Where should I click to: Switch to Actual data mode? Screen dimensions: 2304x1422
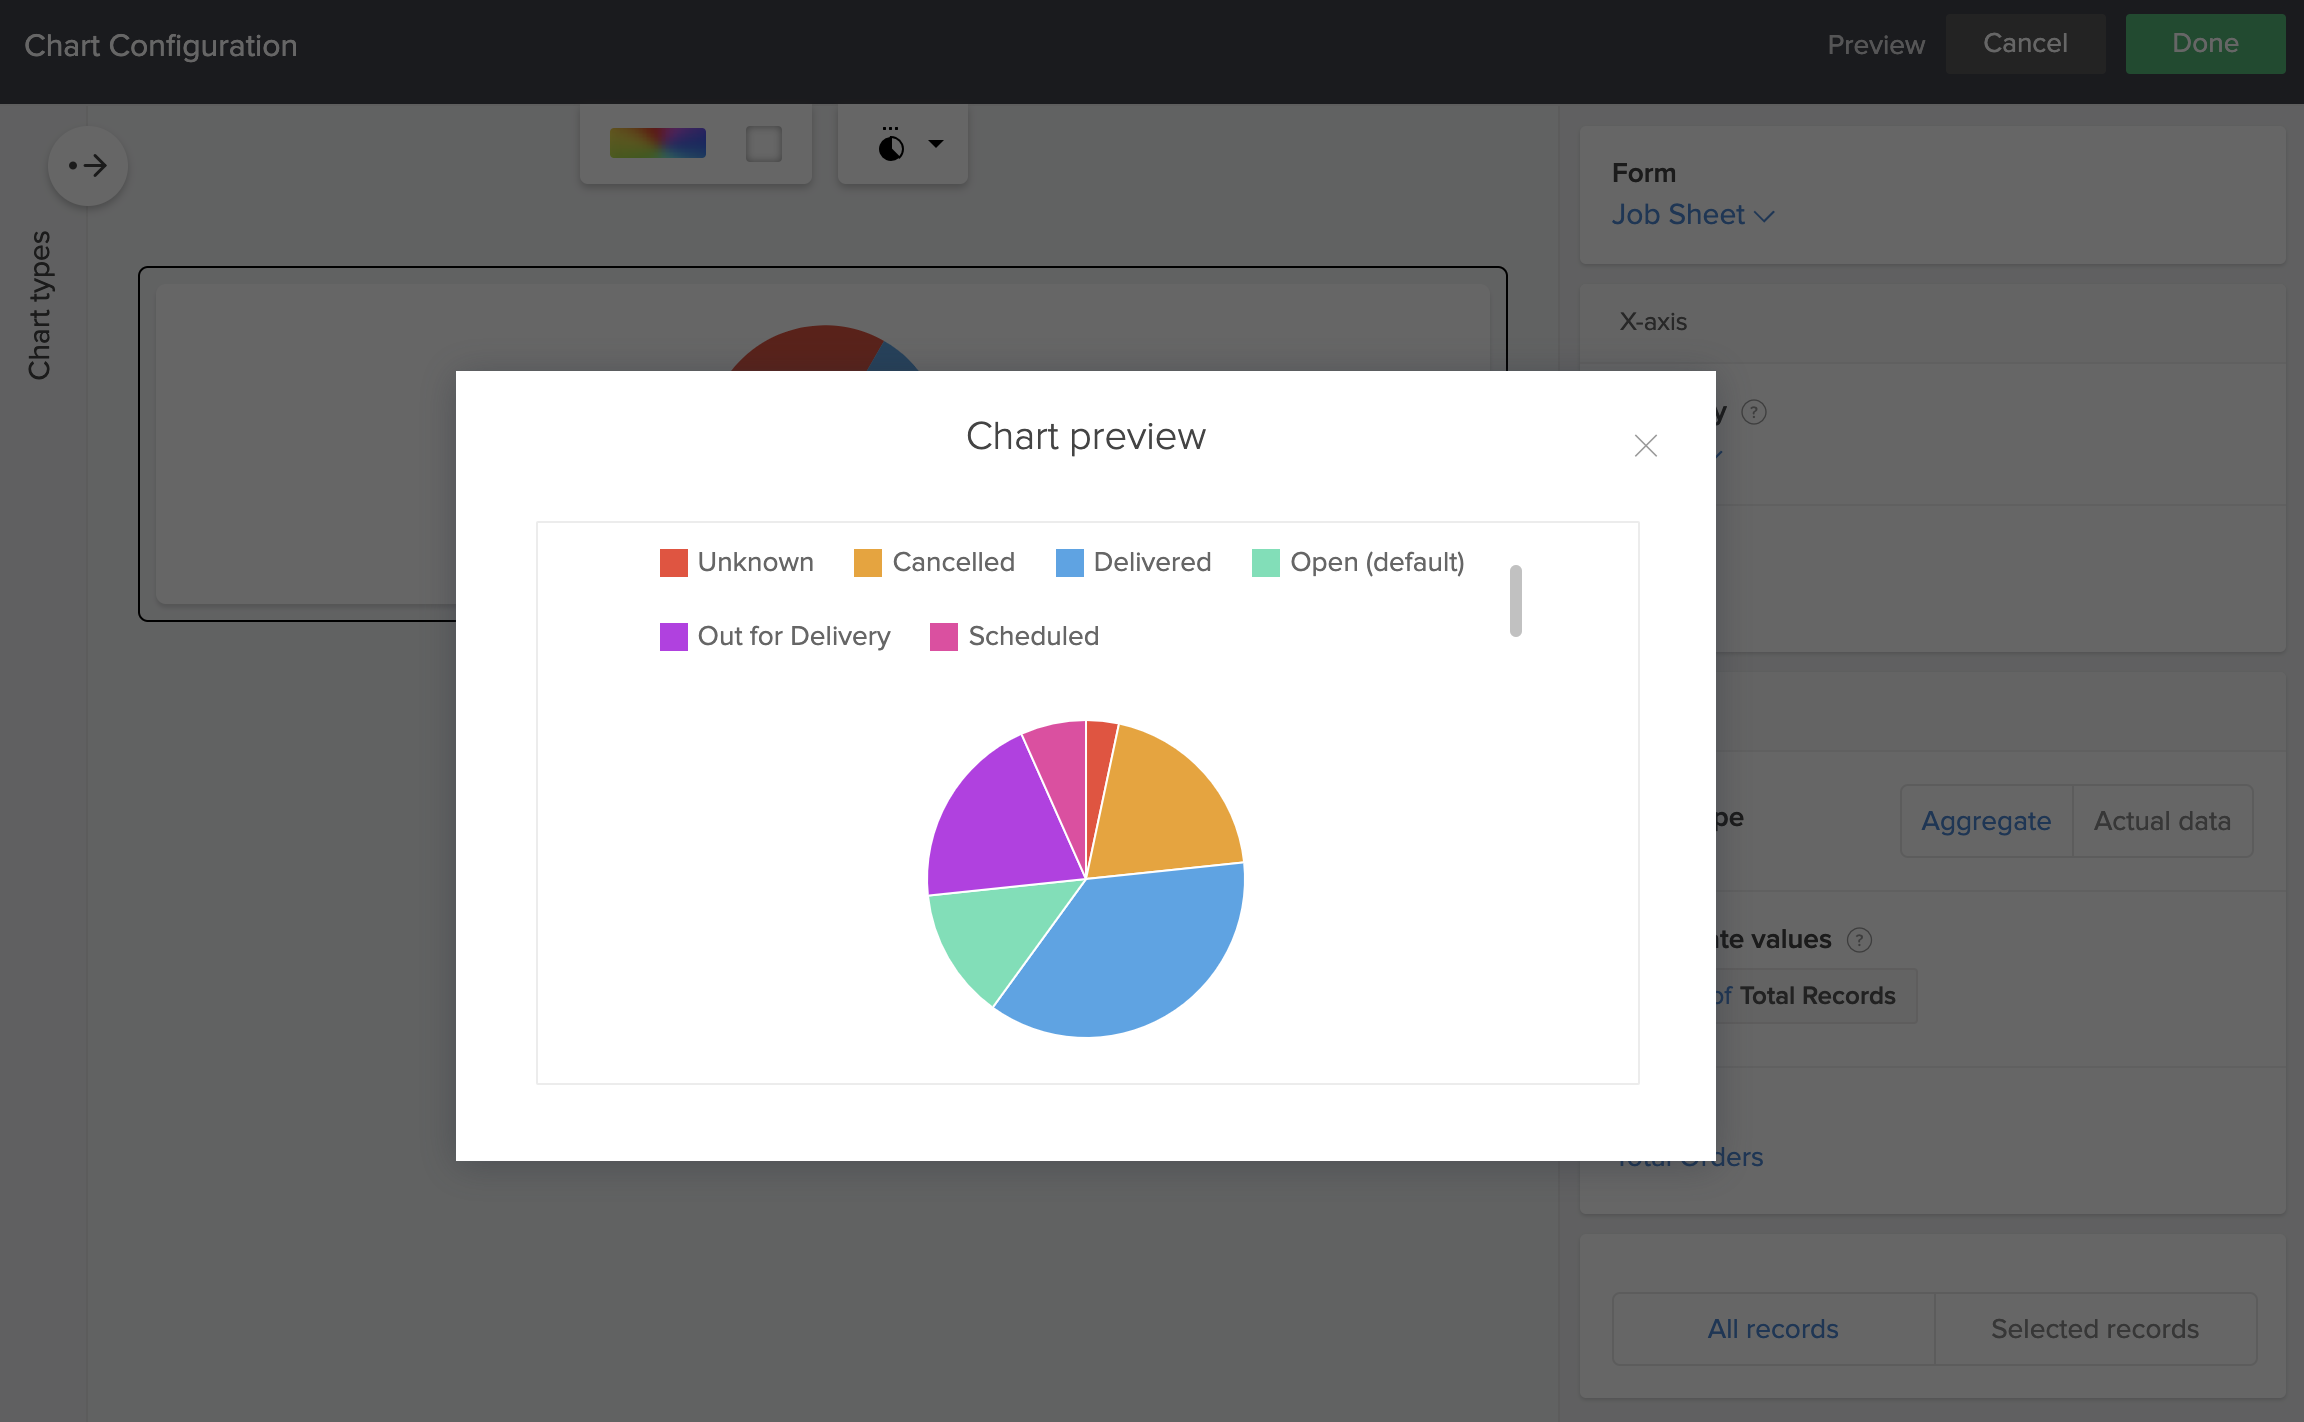(x=2162, y=820)
